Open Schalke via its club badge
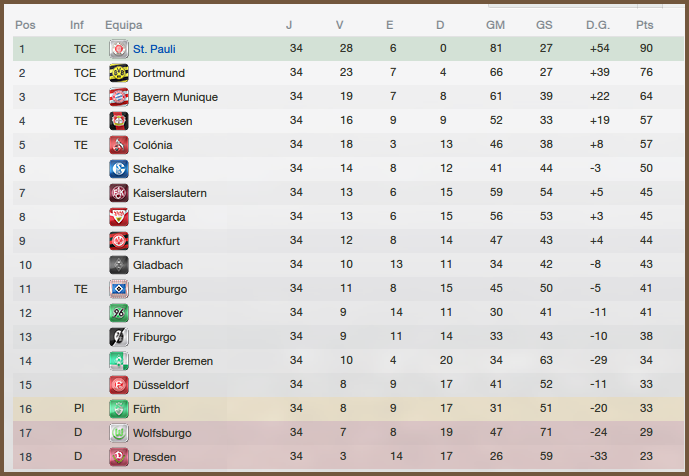The image size is (689, 476). (119, 169)
